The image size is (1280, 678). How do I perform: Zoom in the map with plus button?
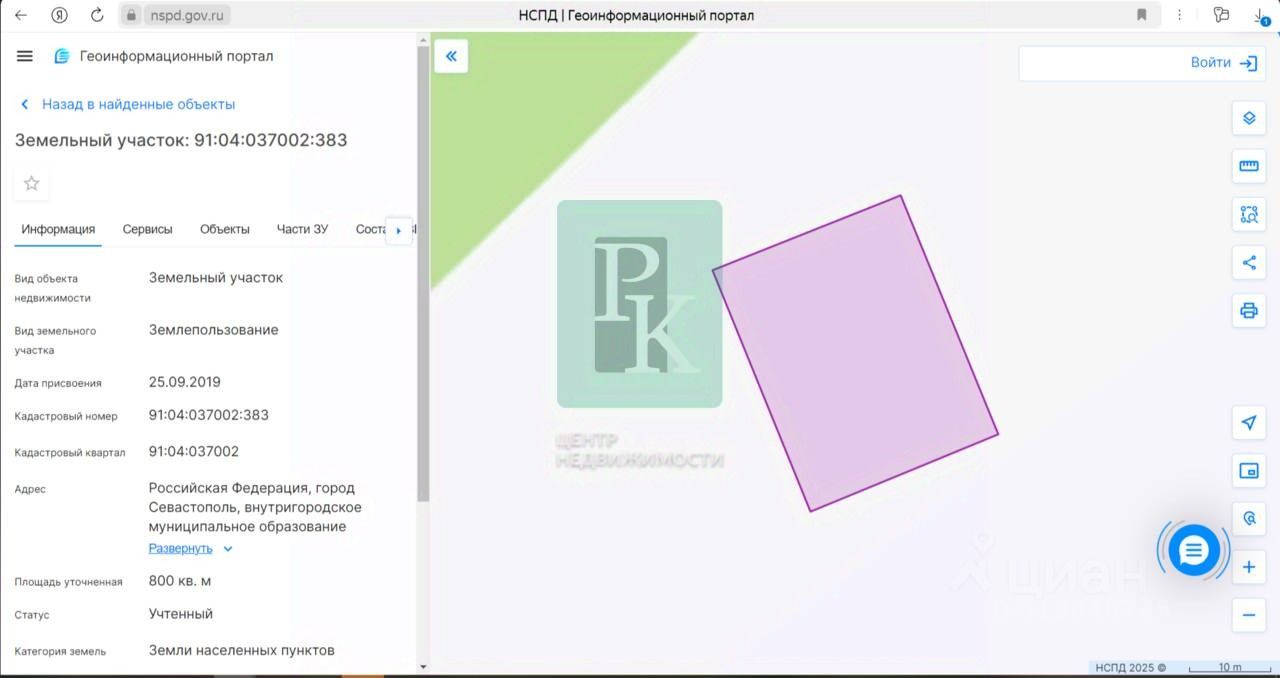coord(1248,567)
